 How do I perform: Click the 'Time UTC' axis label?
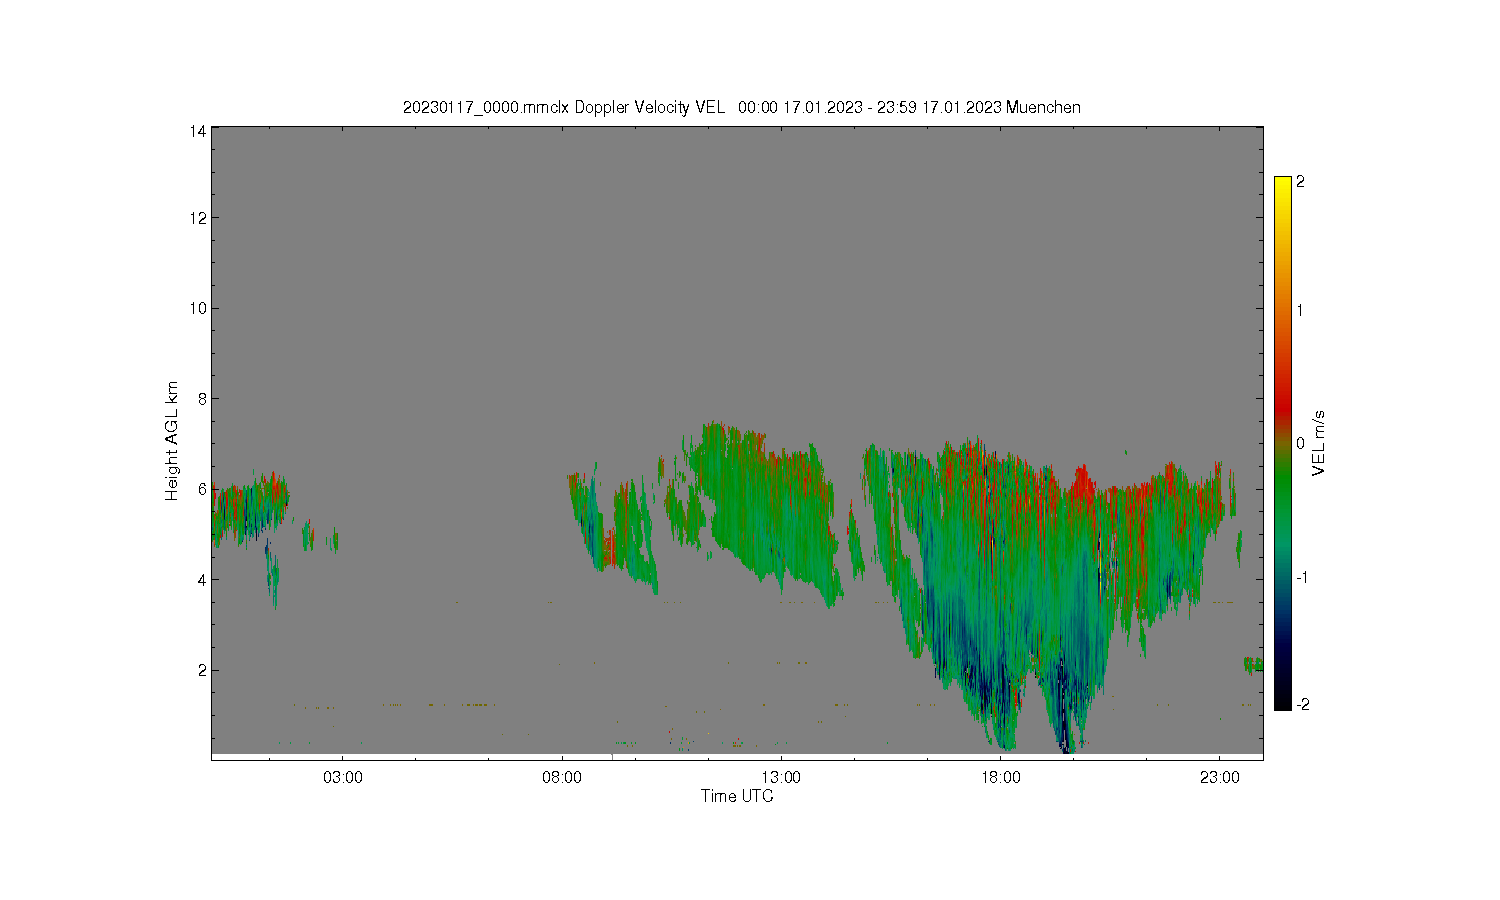coord(737,796)
